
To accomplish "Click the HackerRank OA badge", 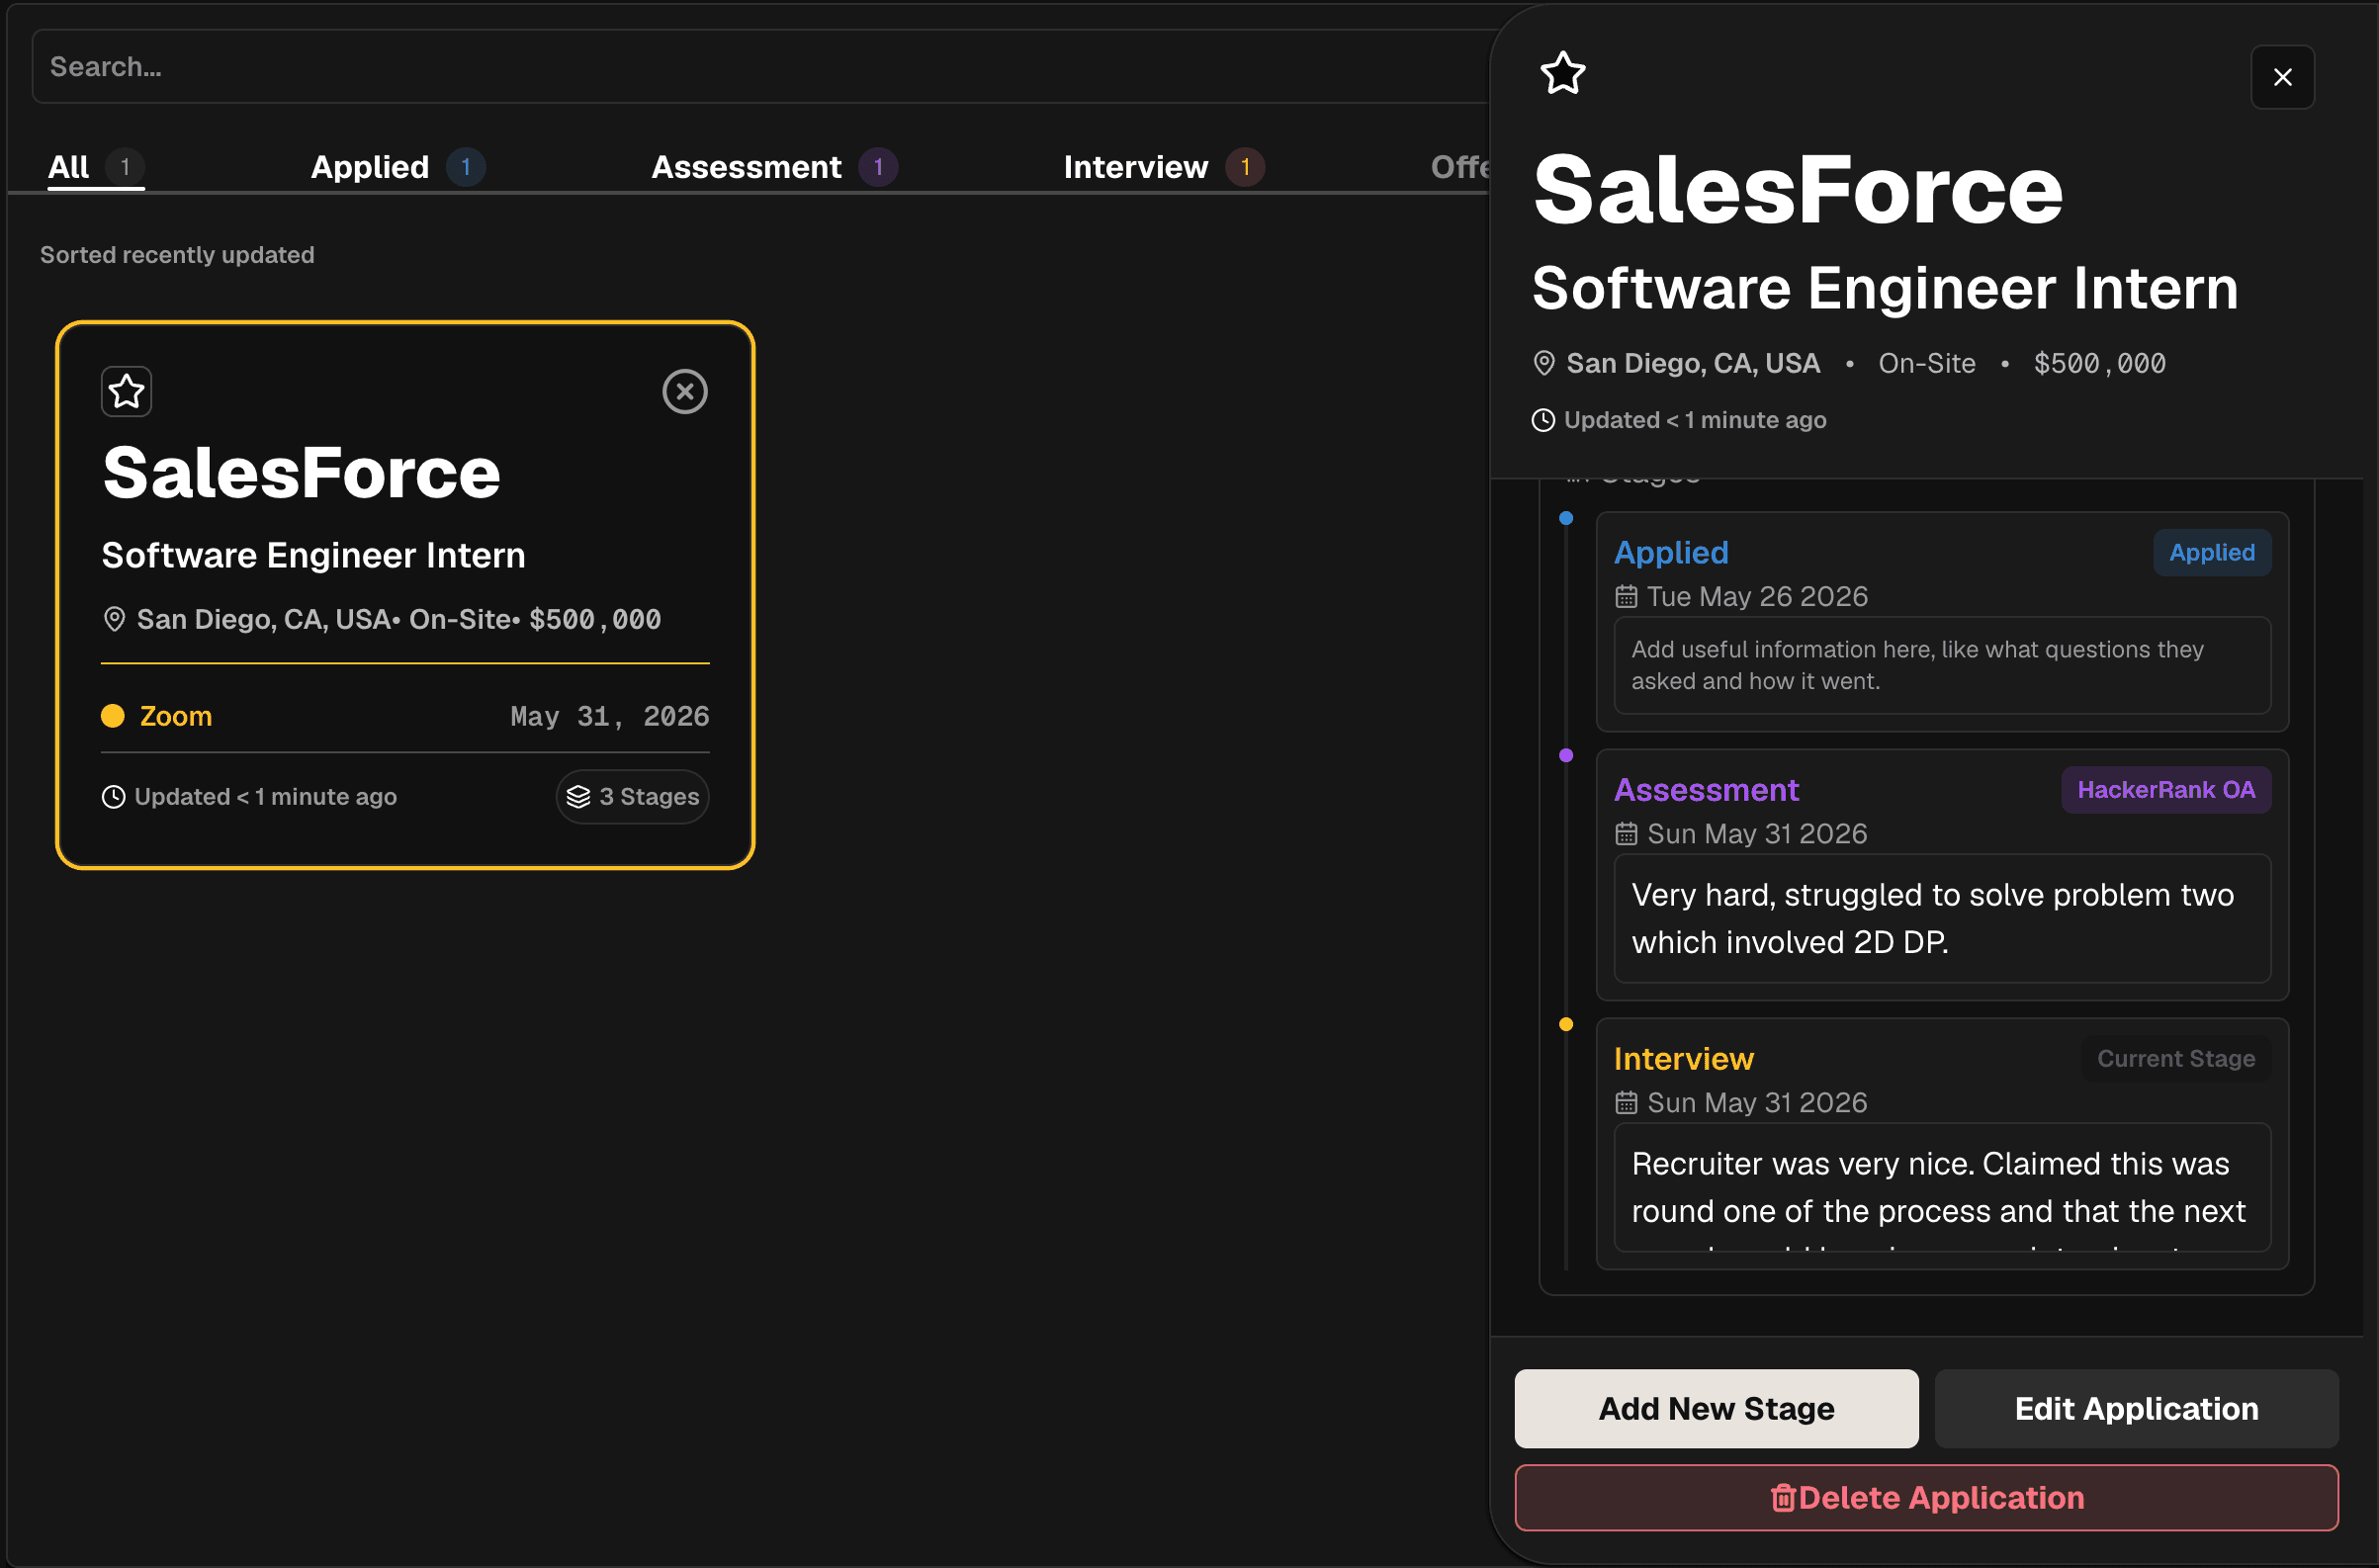I will click(2167, 790).
